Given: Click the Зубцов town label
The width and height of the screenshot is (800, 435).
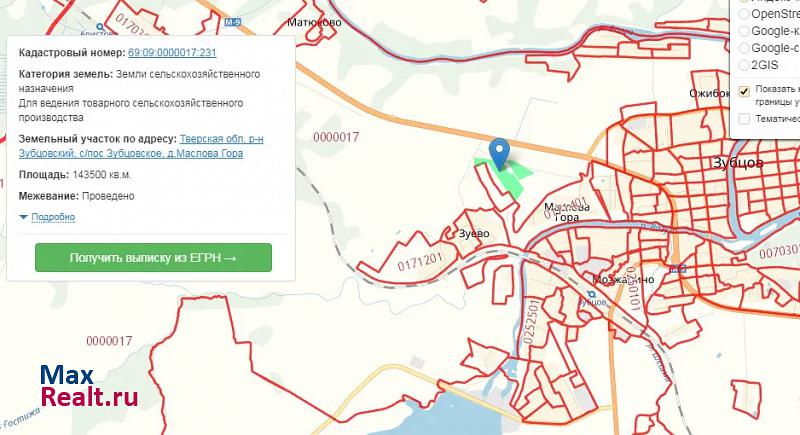Looking at the screenshot, I should click(x=739, y=161).
